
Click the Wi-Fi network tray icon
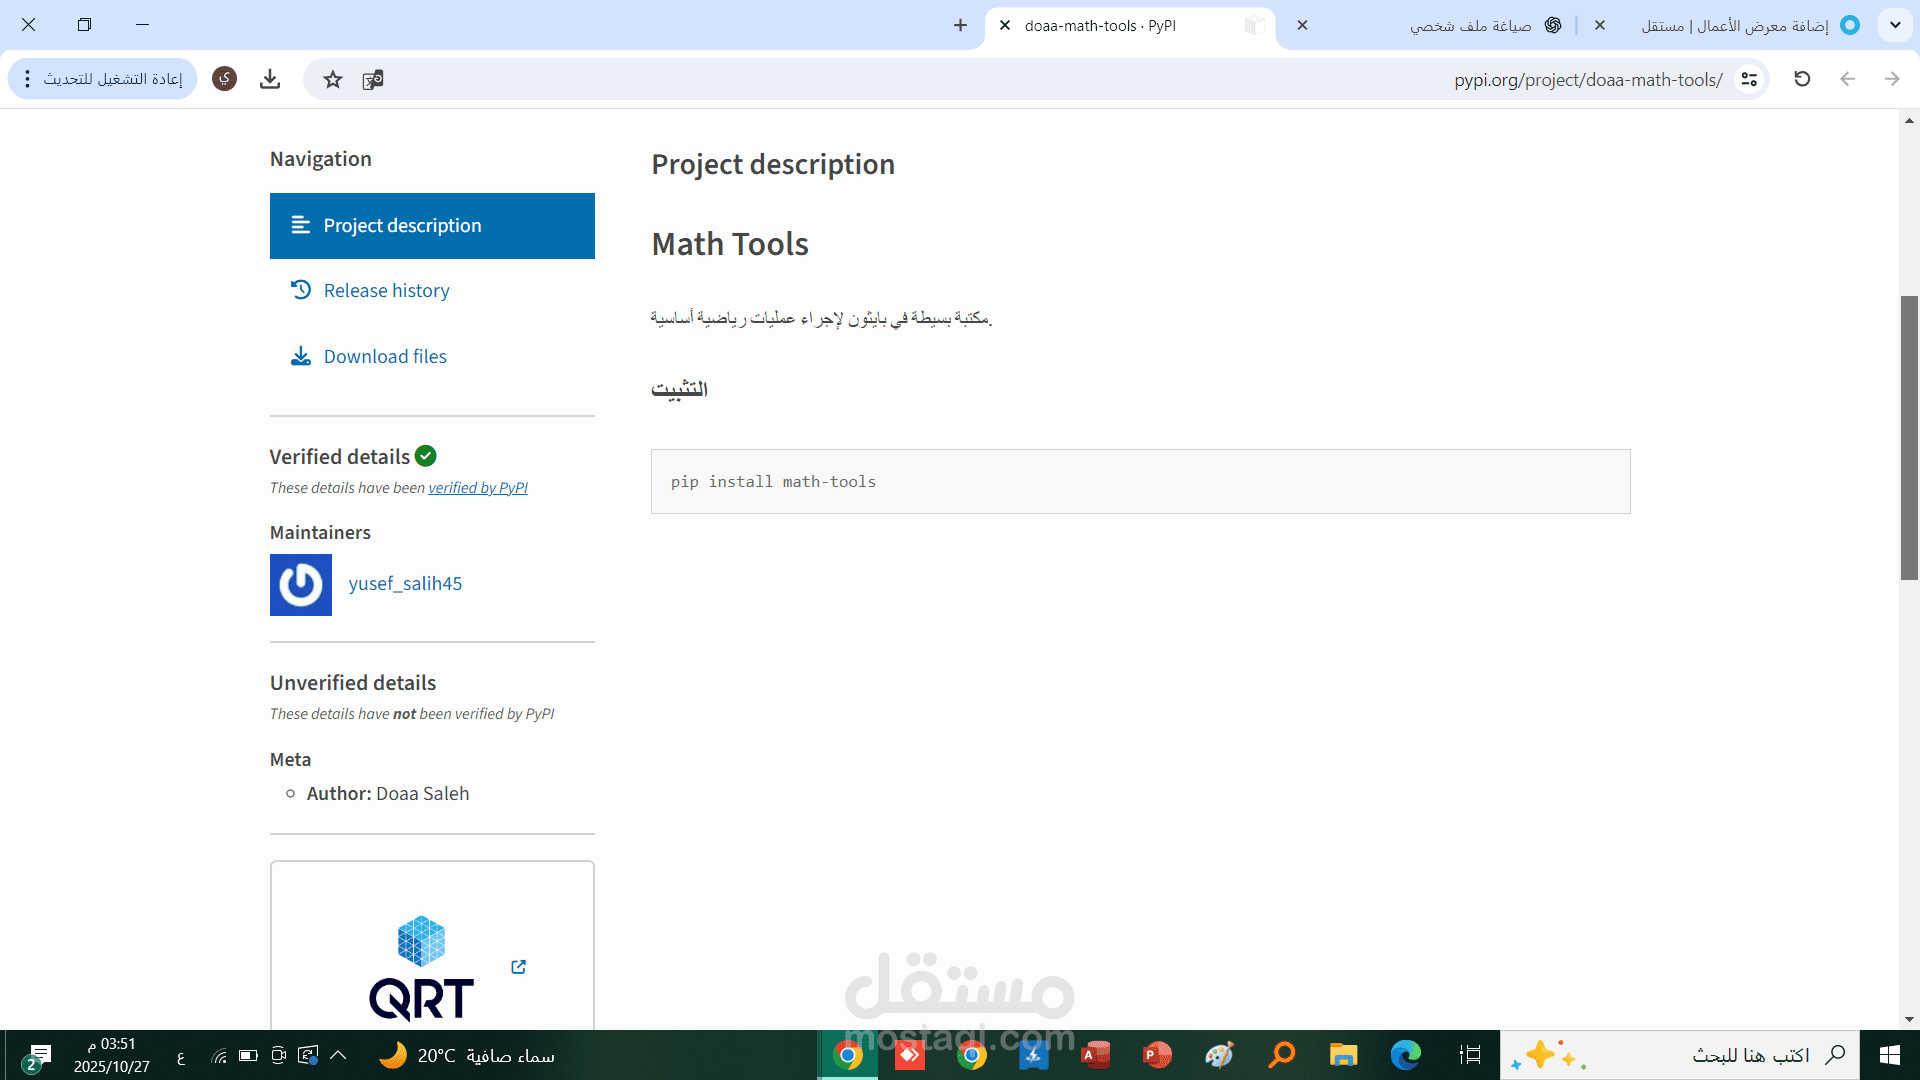click(x=219, y=1055)
